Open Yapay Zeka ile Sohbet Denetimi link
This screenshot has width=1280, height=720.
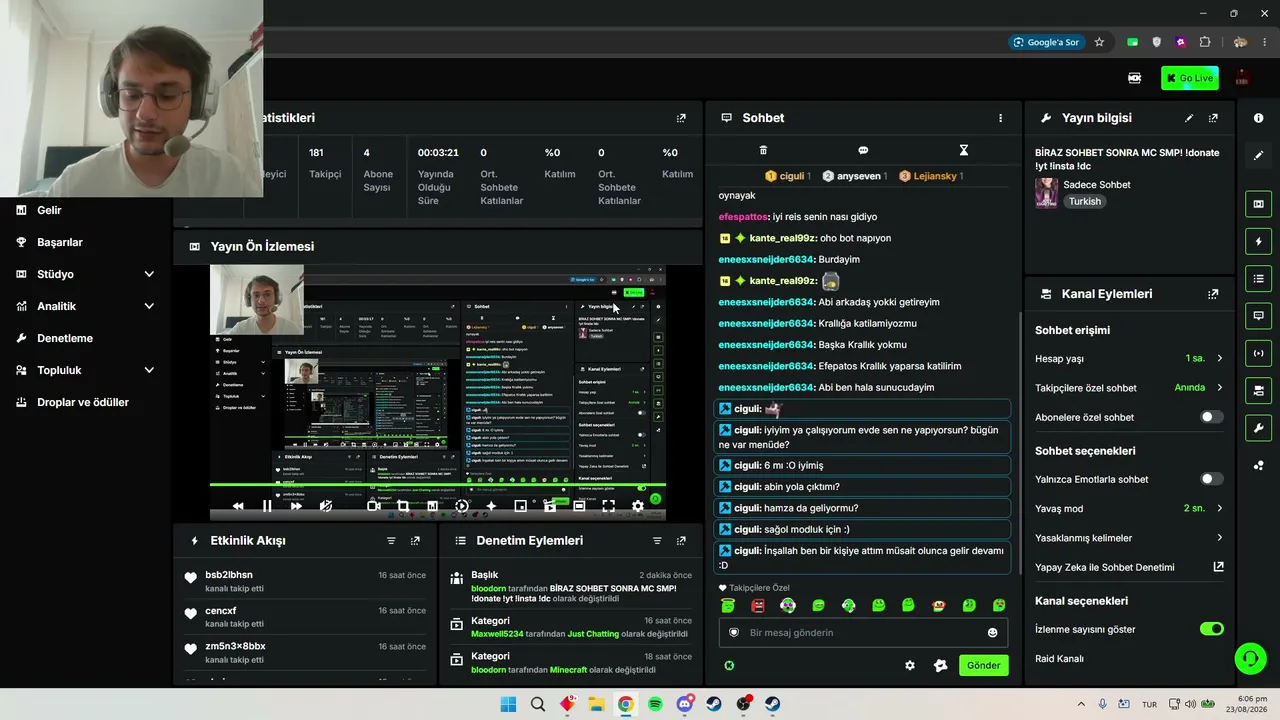[1130, 567]
